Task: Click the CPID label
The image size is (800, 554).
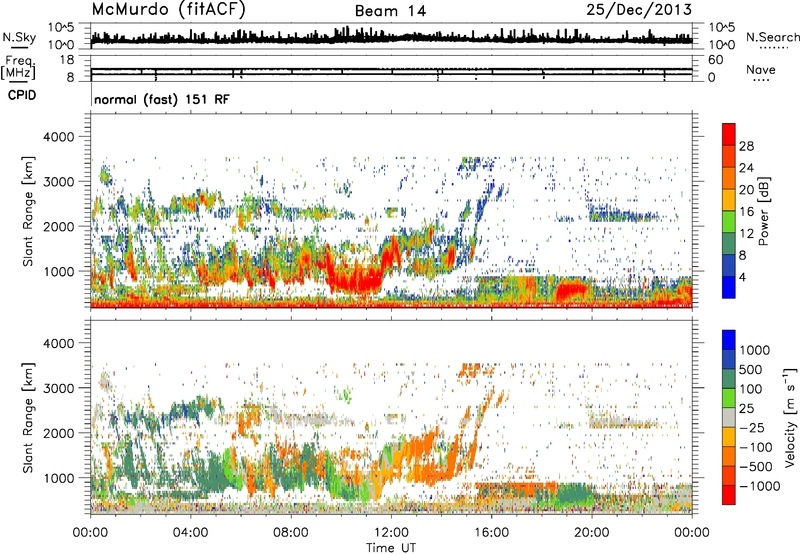Action: tap(22, 95)
